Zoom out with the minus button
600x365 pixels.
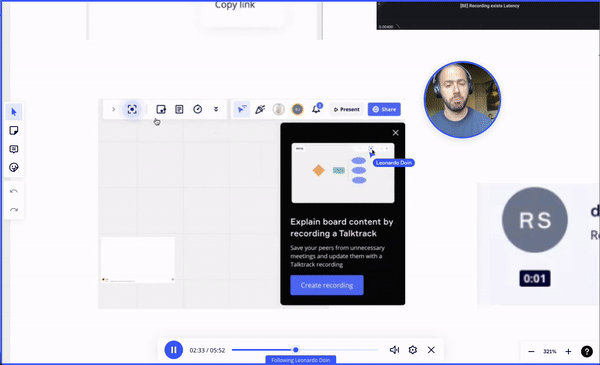[531, 351]
